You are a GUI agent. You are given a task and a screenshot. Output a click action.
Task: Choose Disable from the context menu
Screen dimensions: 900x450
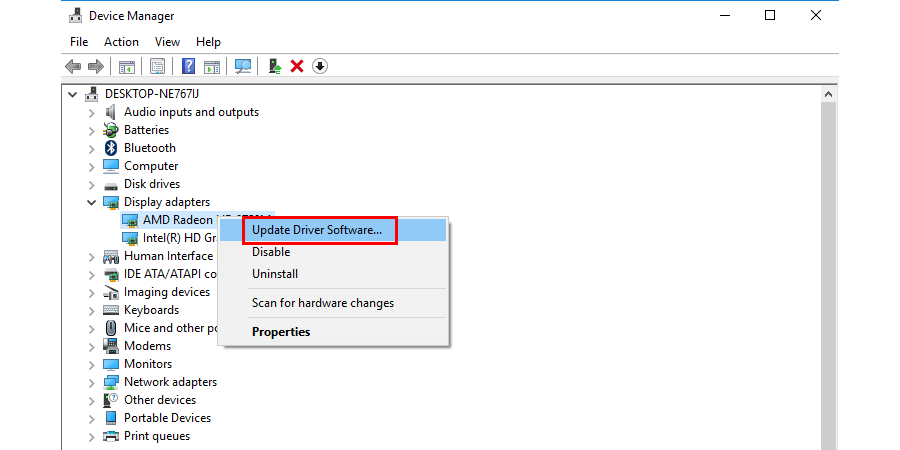[333, 252]
